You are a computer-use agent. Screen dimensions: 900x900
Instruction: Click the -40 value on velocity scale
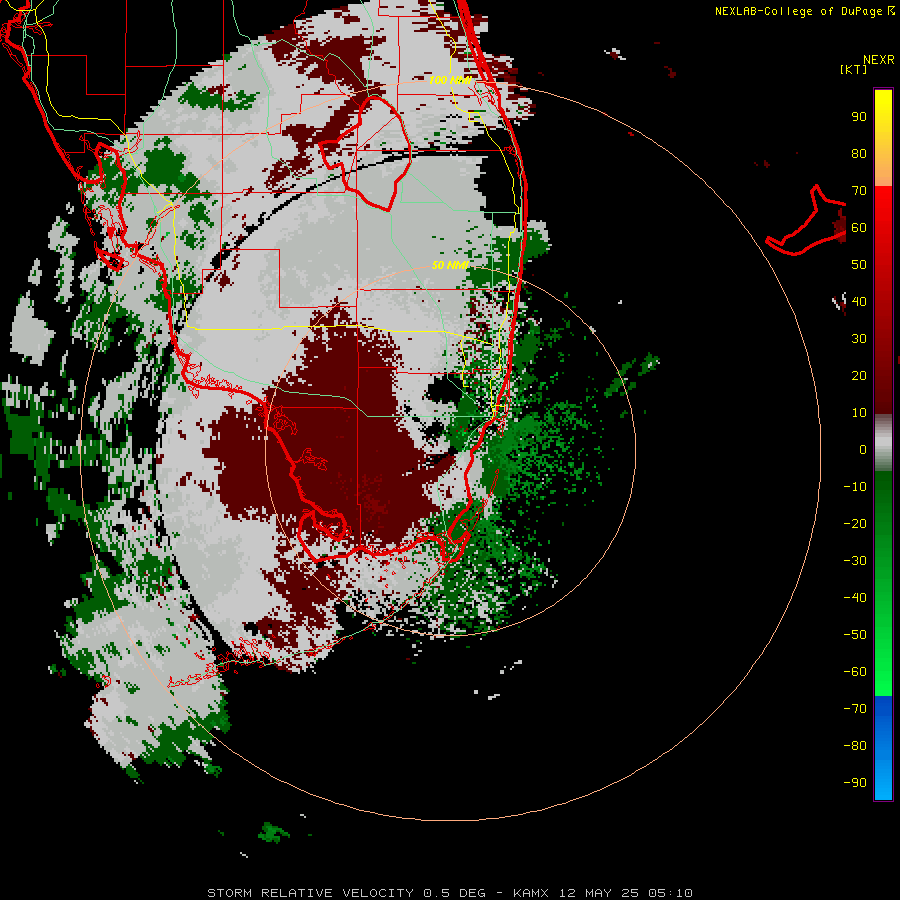tap(855, 598)
